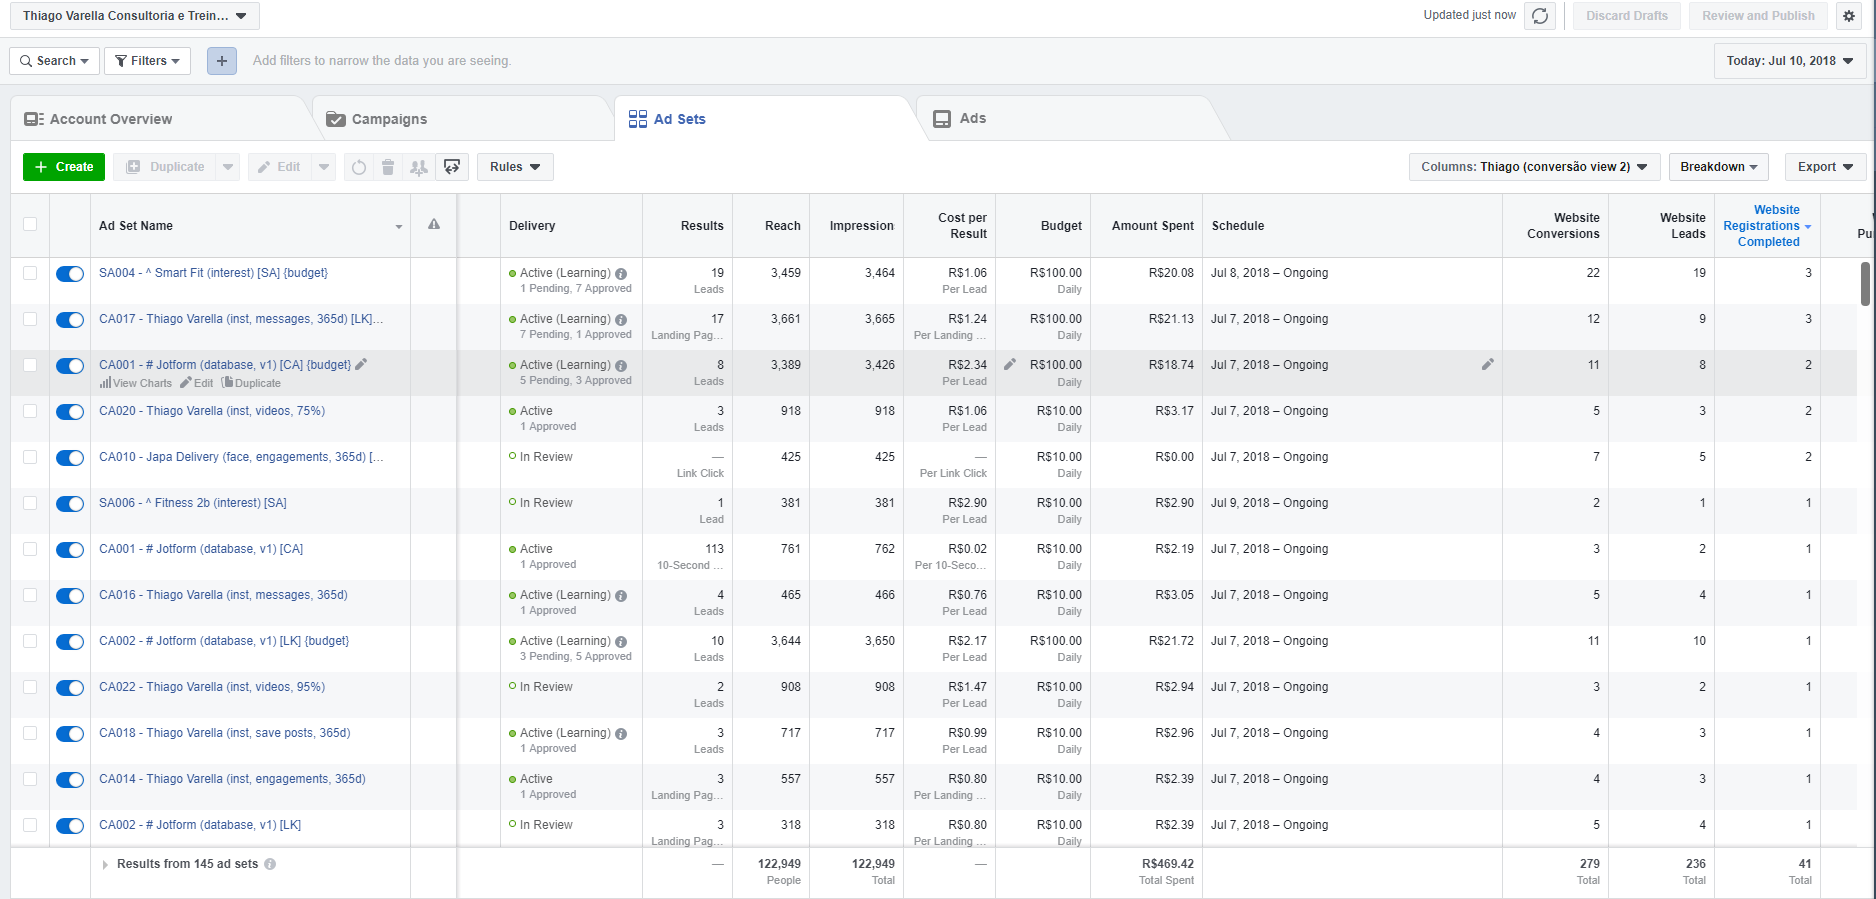Image resolution: width=1876 pixels, height=899 pixels.
Task: Click the vertical scrollbar on the table
Action: tap(1865, 284)
